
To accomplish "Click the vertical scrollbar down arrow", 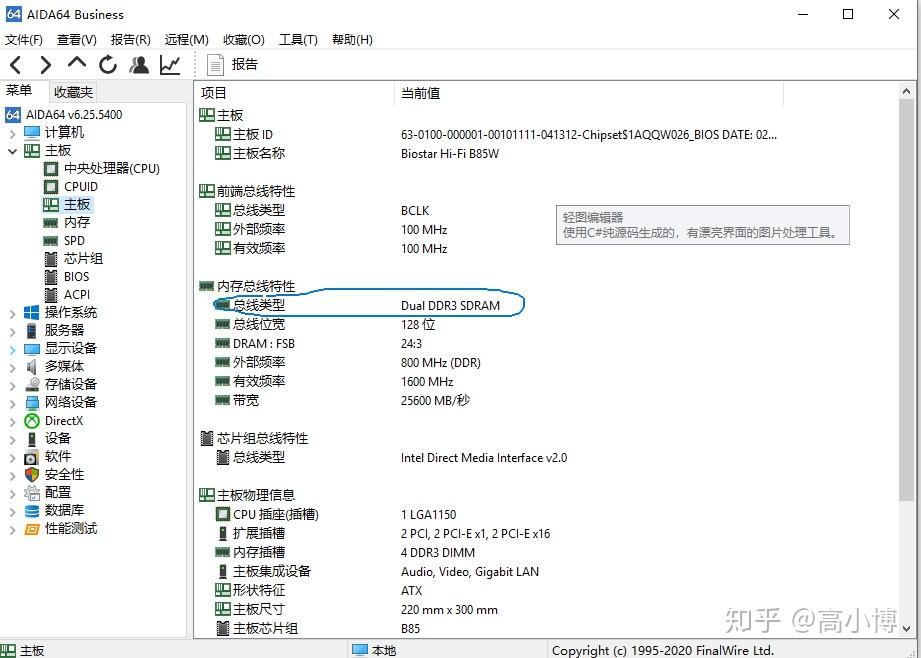I will point(906,628).
